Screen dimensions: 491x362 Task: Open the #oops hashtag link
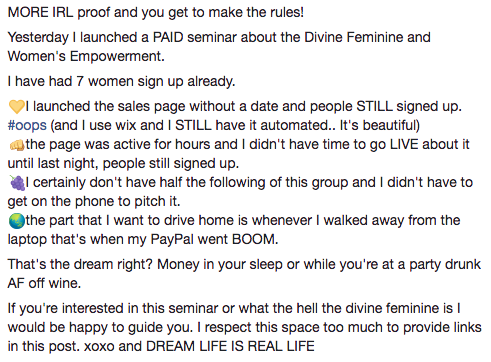[27, 126]
